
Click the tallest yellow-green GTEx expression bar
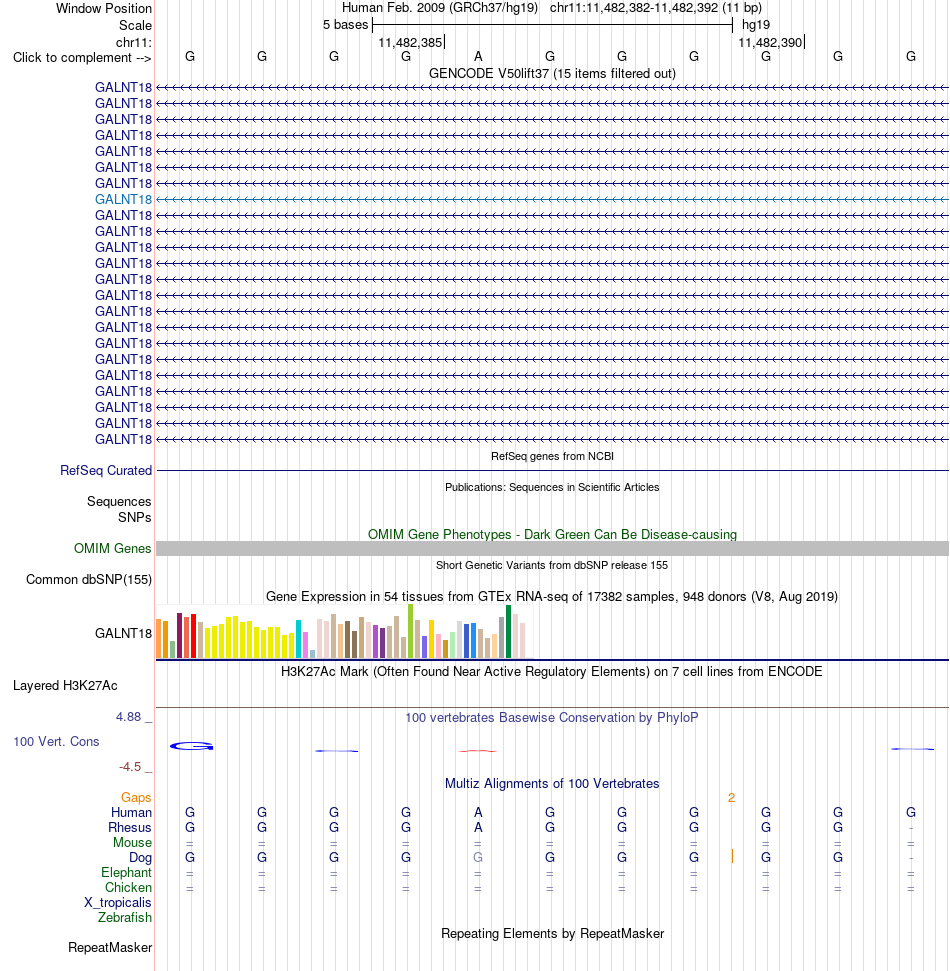[x=411, y=631]
